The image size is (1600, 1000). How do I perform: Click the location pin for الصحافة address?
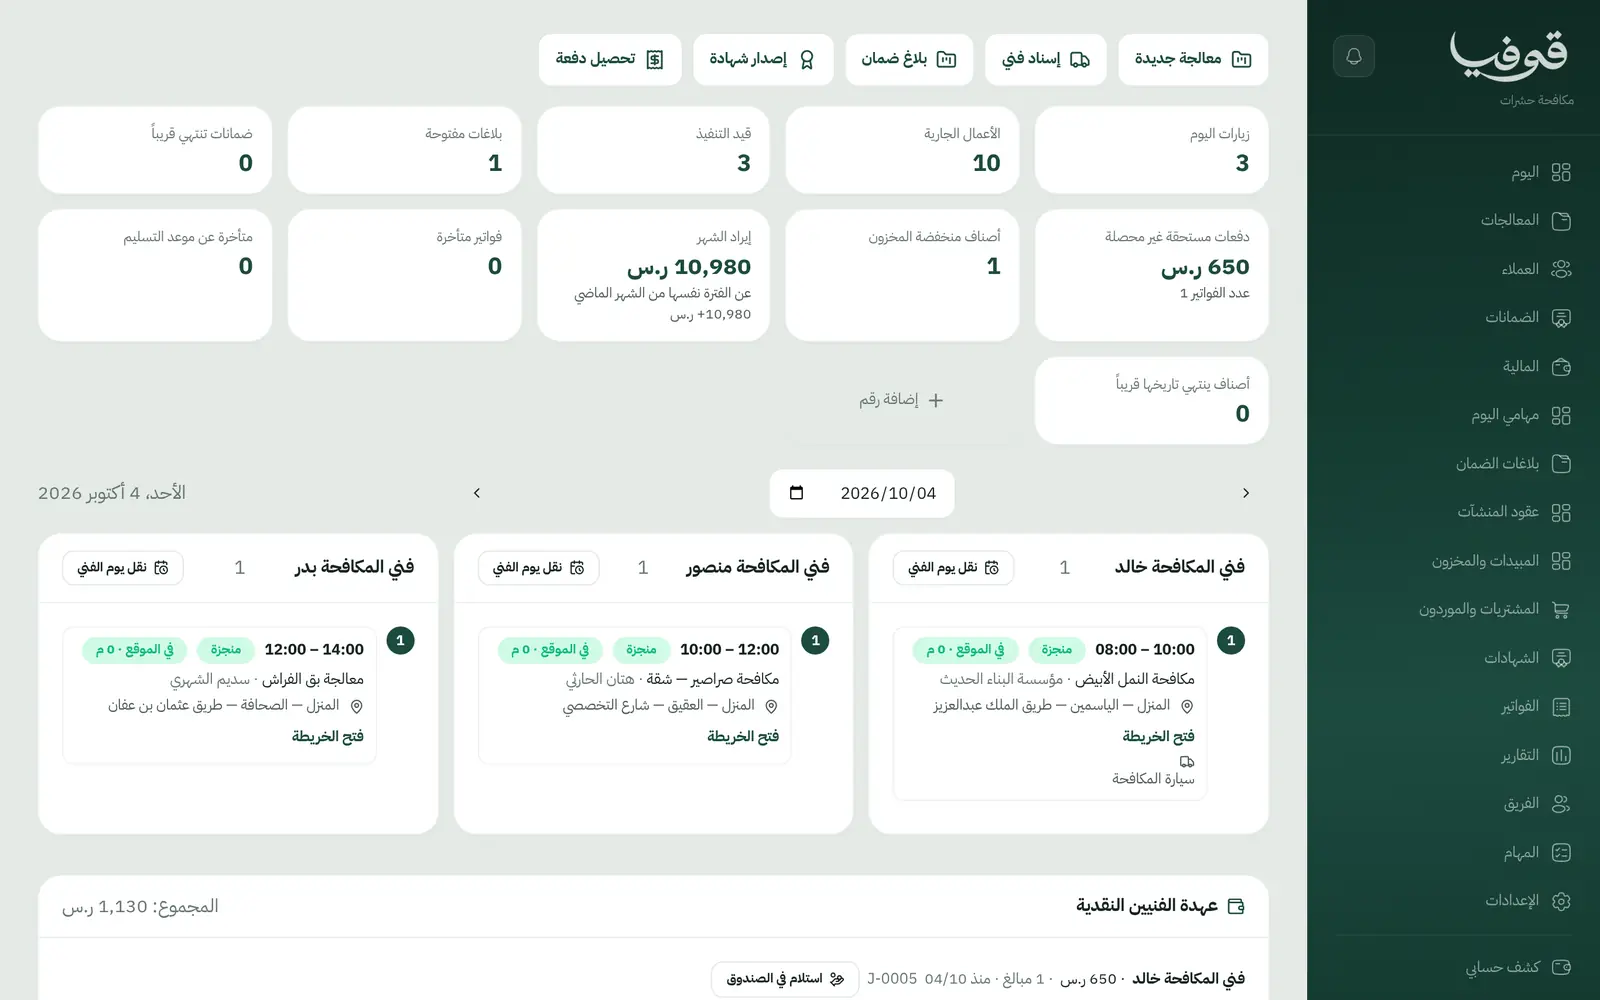[356, 706]
